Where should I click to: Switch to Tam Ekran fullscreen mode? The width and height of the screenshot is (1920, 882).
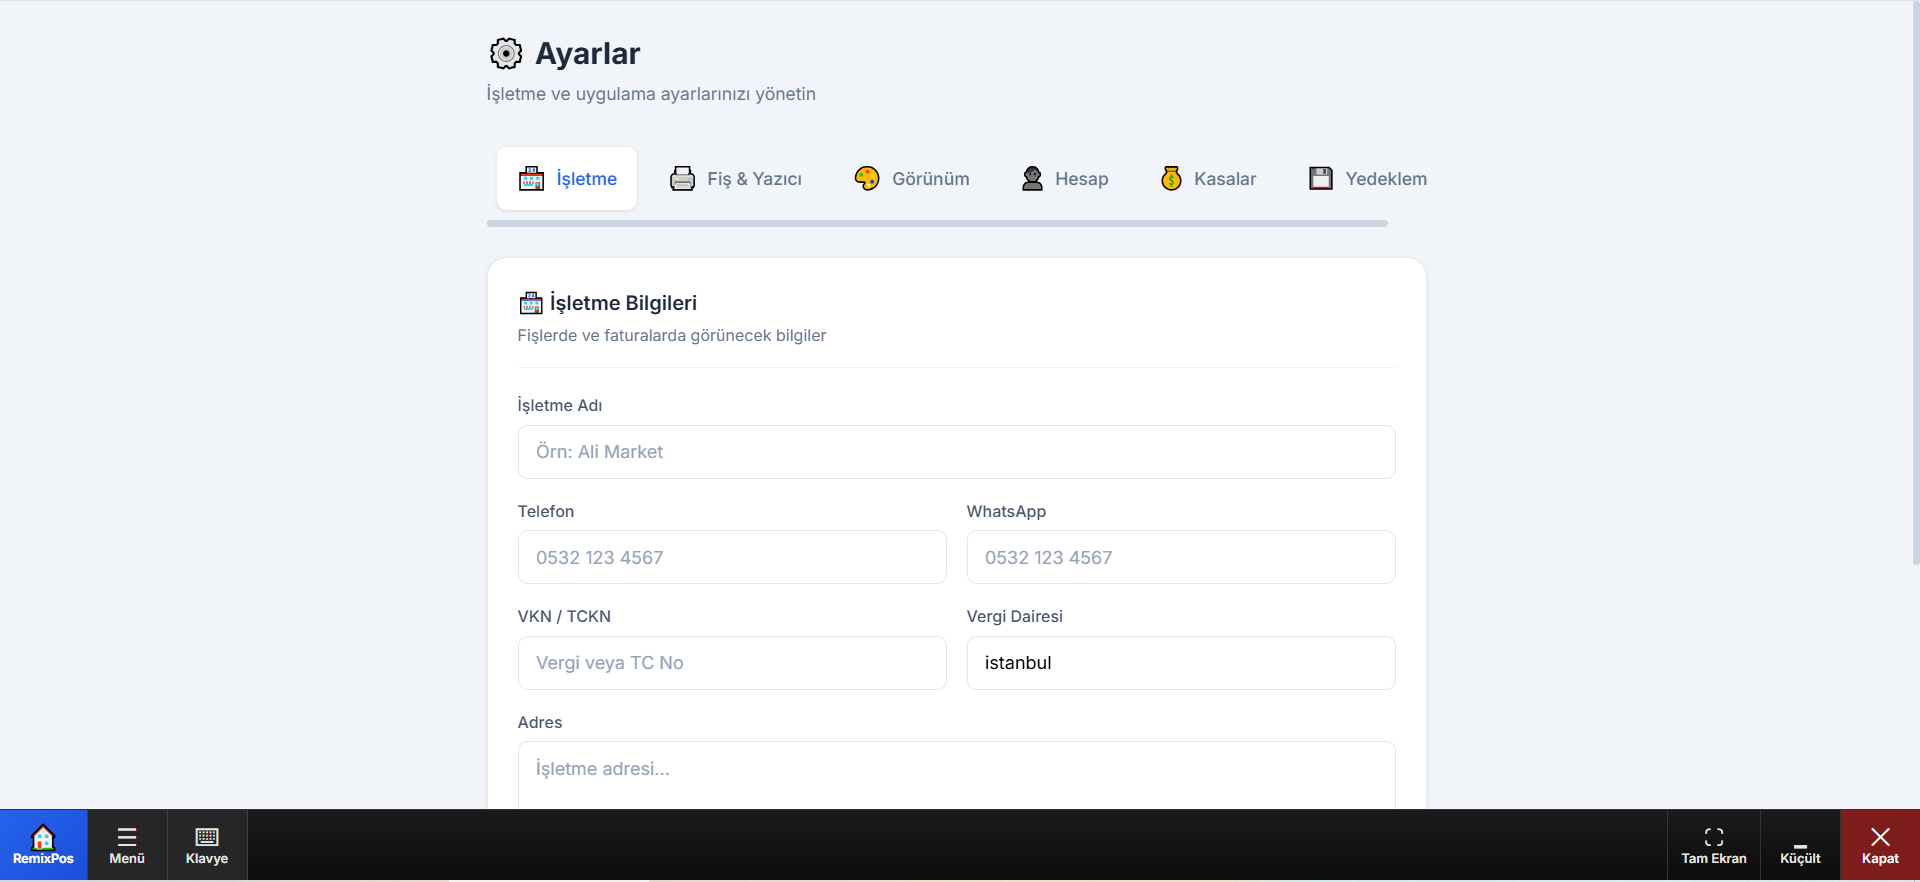[x=1714, y=845]
